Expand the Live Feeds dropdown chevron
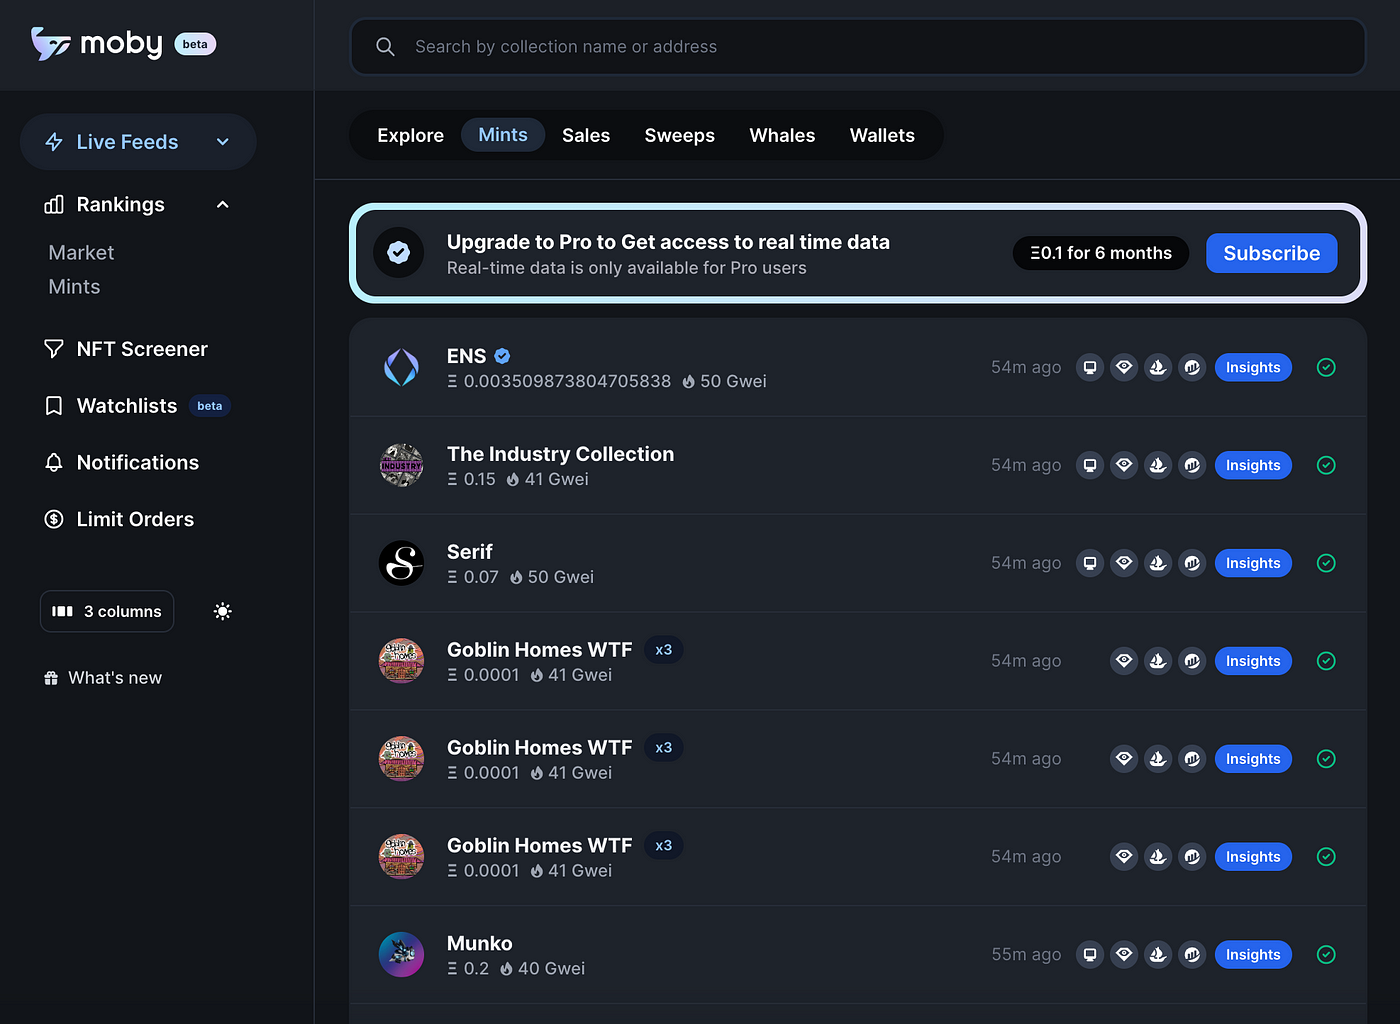Screen dimensions: 1400x1024 coord(223,142)
